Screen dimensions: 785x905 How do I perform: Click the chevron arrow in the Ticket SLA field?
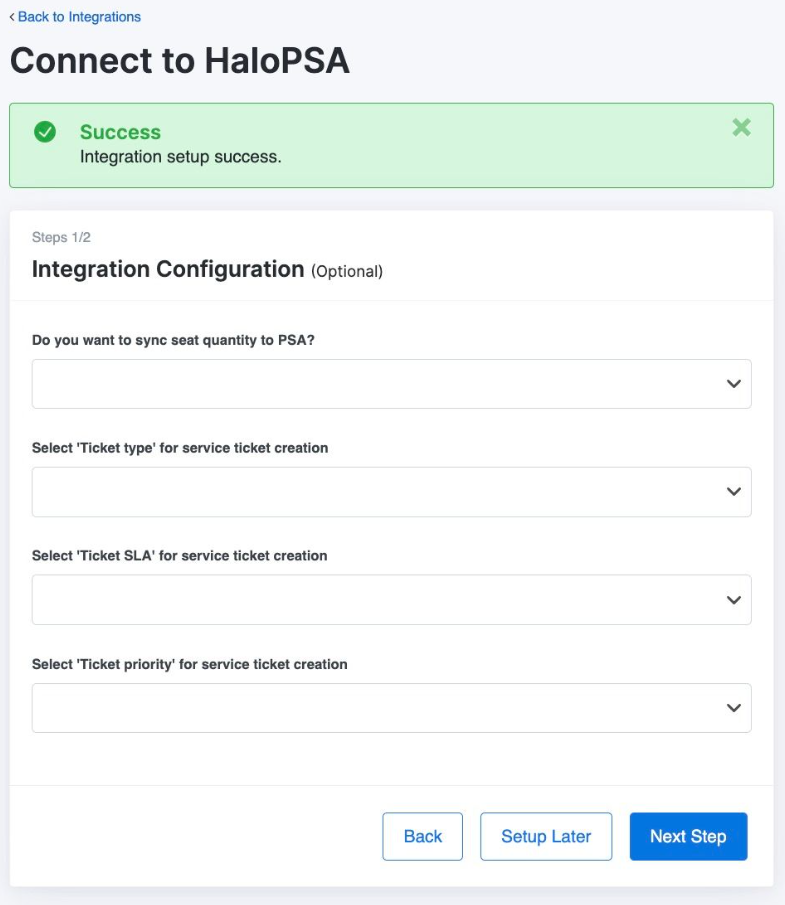[x=733, y=600]
